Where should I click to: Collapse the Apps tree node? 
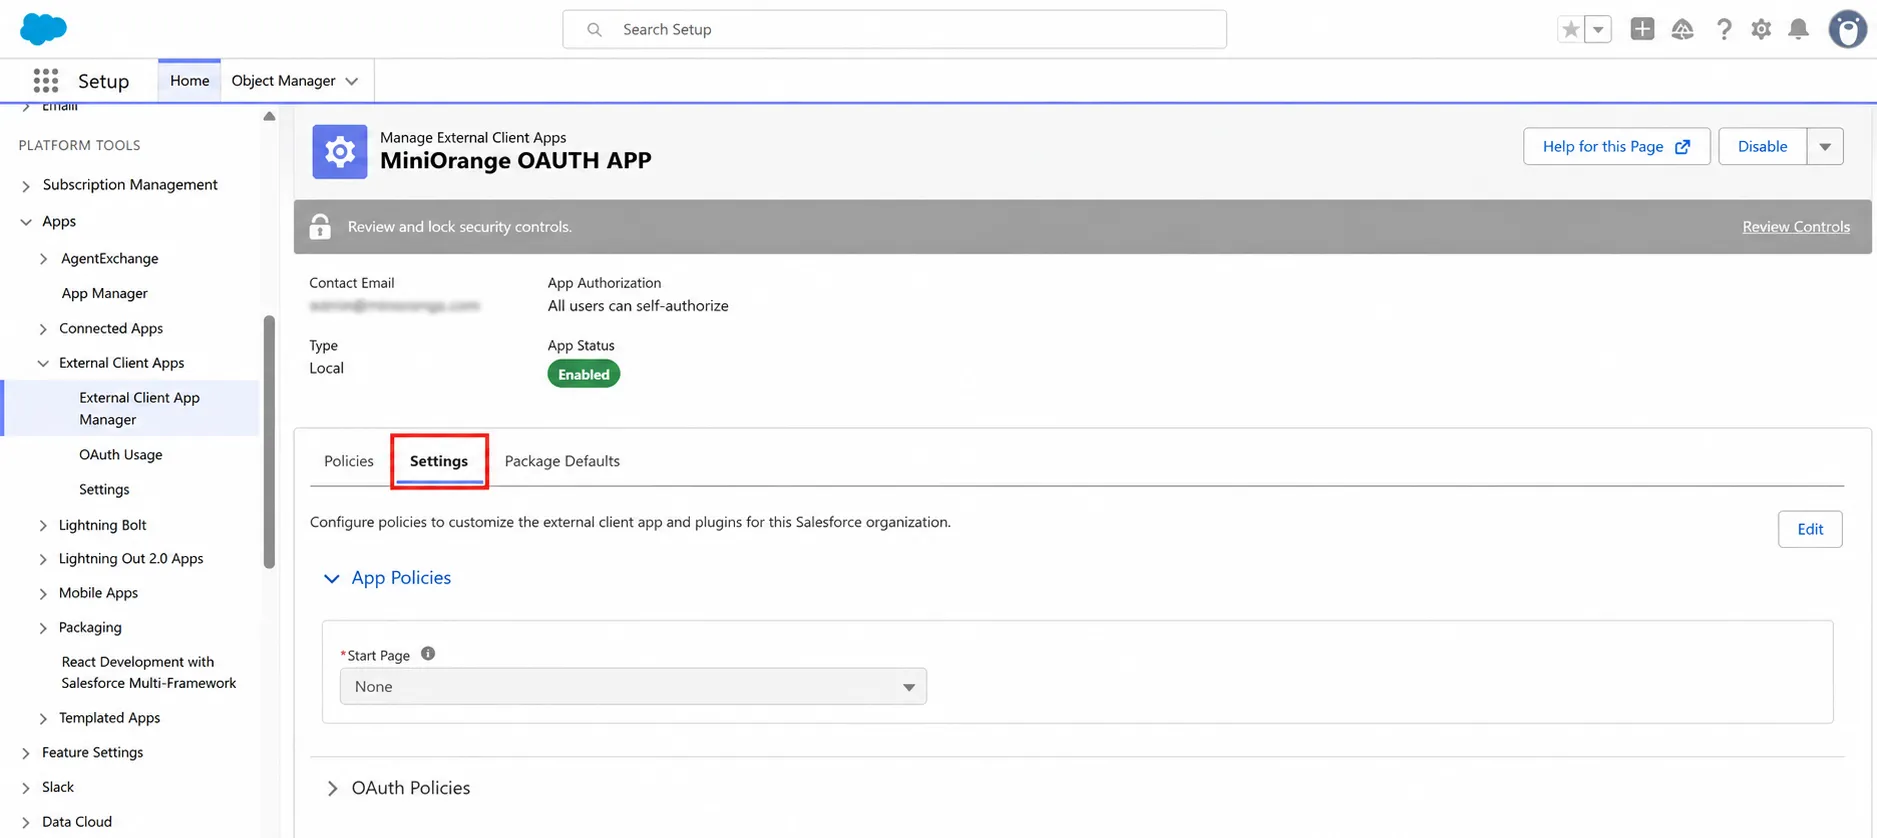click(x=26, y=222)
